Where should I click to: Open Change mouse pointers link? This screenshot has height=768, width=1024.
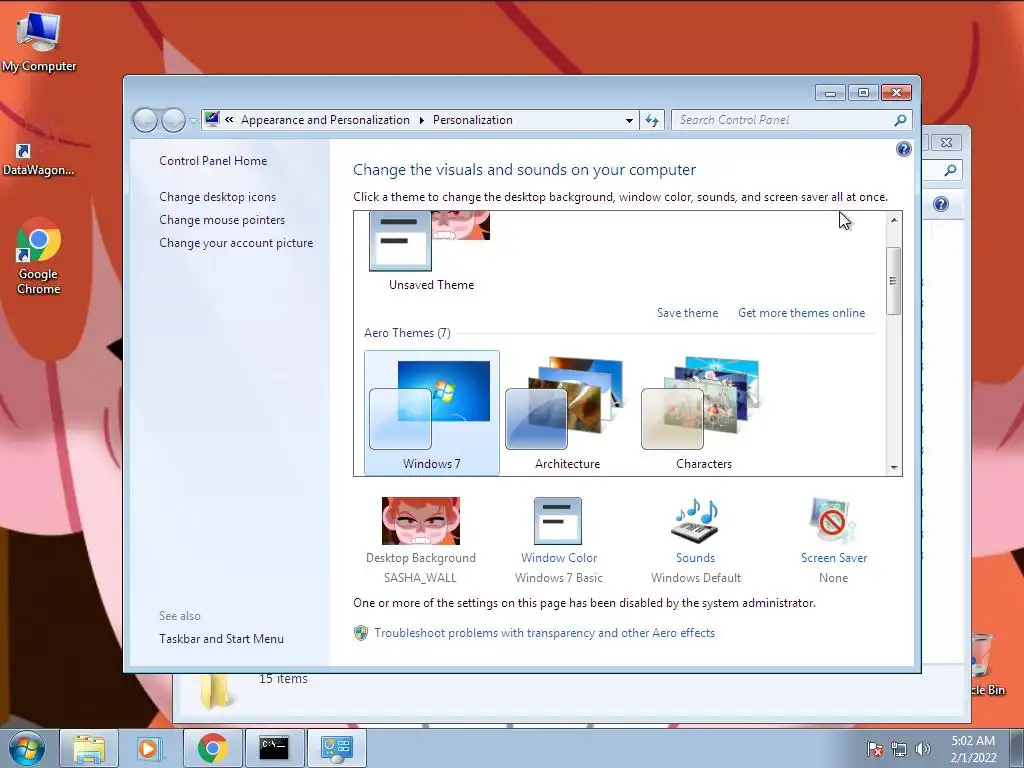pos(222,219)
